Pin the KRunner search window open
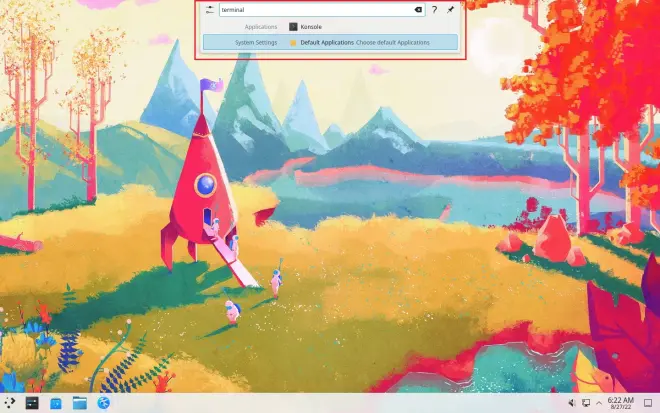Screen dimensions: 660x413 coord(451,9)
